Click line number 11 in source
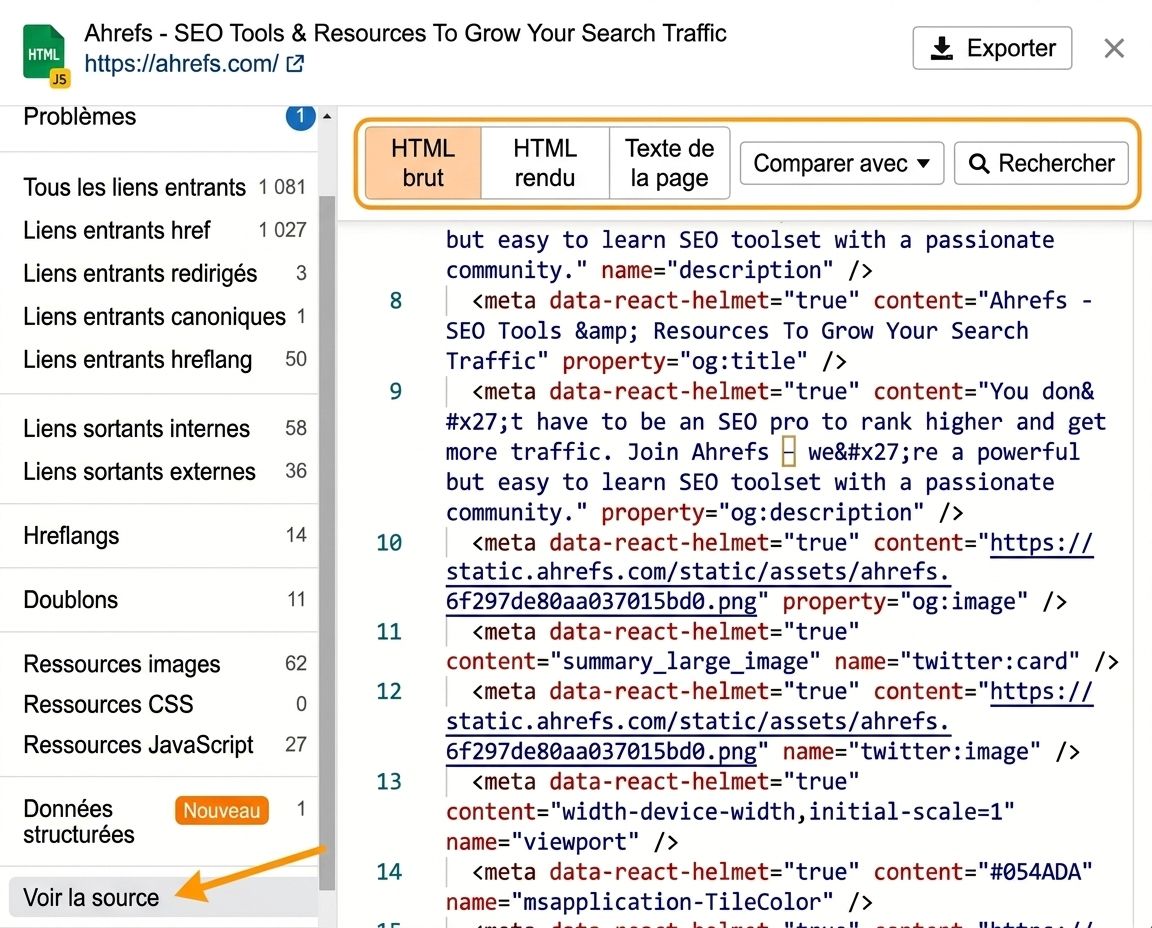The height and width of the screenshot is (928, 1152). (x=389, y=632)
